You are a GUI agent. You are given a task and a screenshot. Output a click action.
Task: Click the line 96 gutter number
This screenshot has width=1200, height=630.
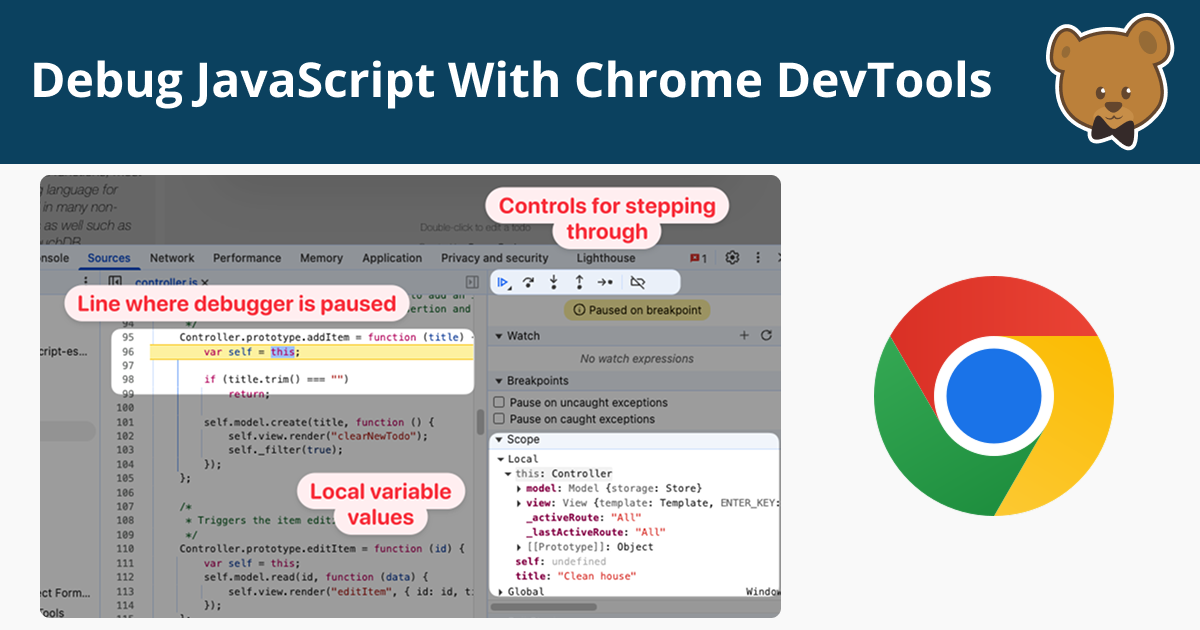coord(128,352)
